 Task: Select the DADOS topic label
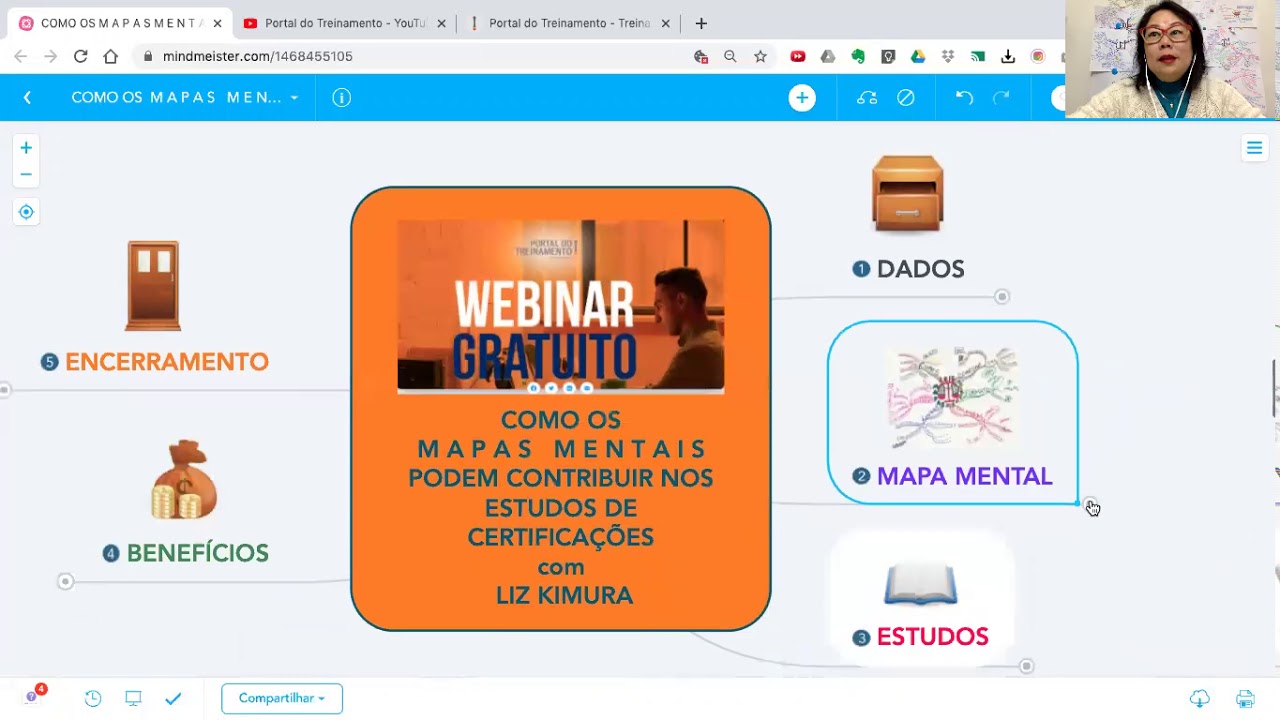pyautogui.click(x=920, y=269)
